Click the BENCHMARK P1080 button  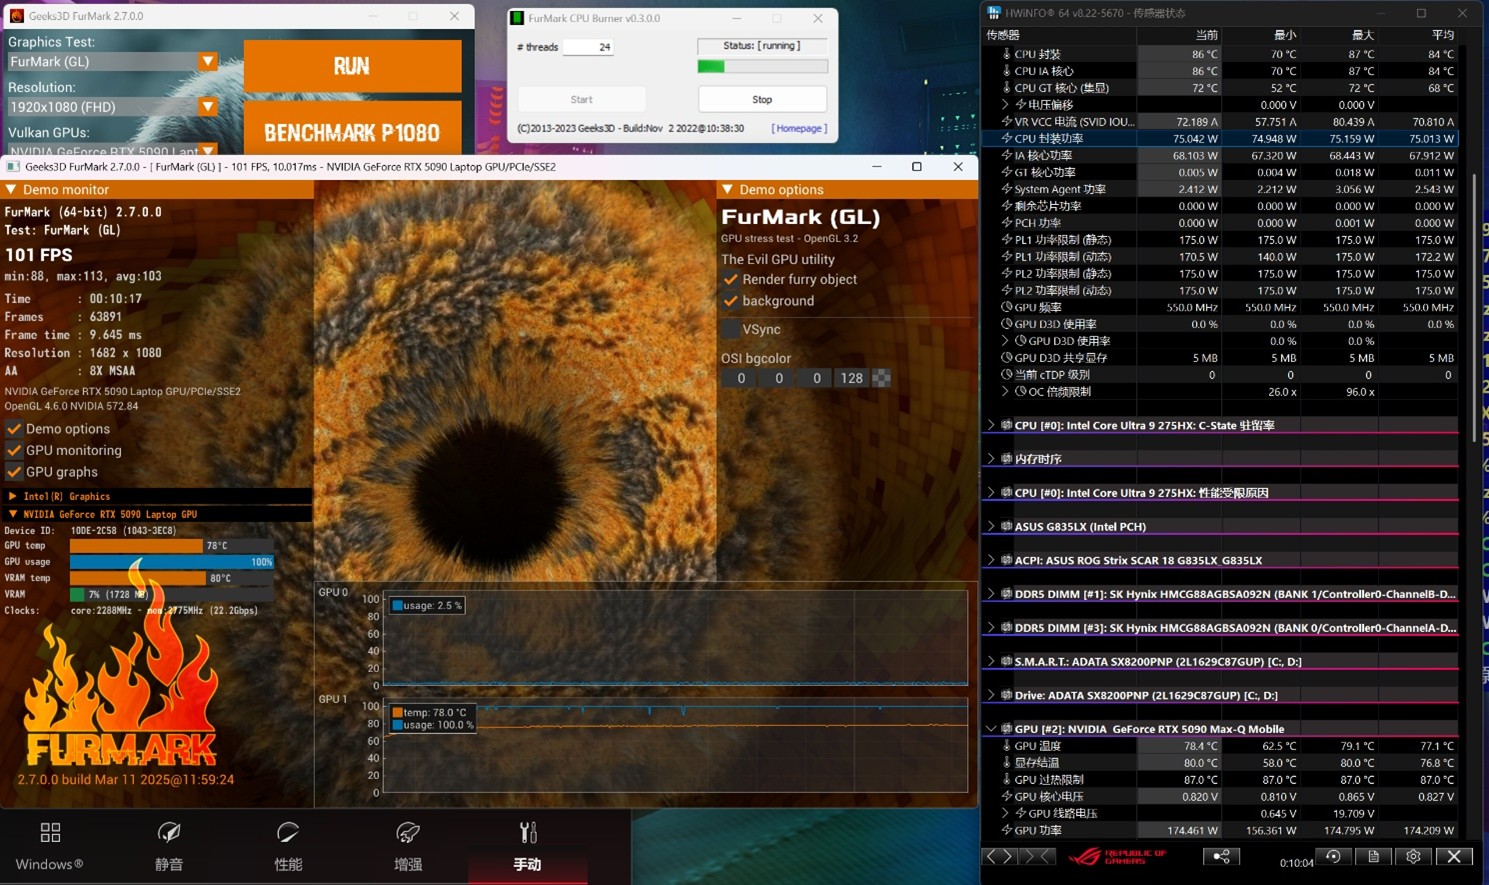pyautogui.click(x=352, y=130)
